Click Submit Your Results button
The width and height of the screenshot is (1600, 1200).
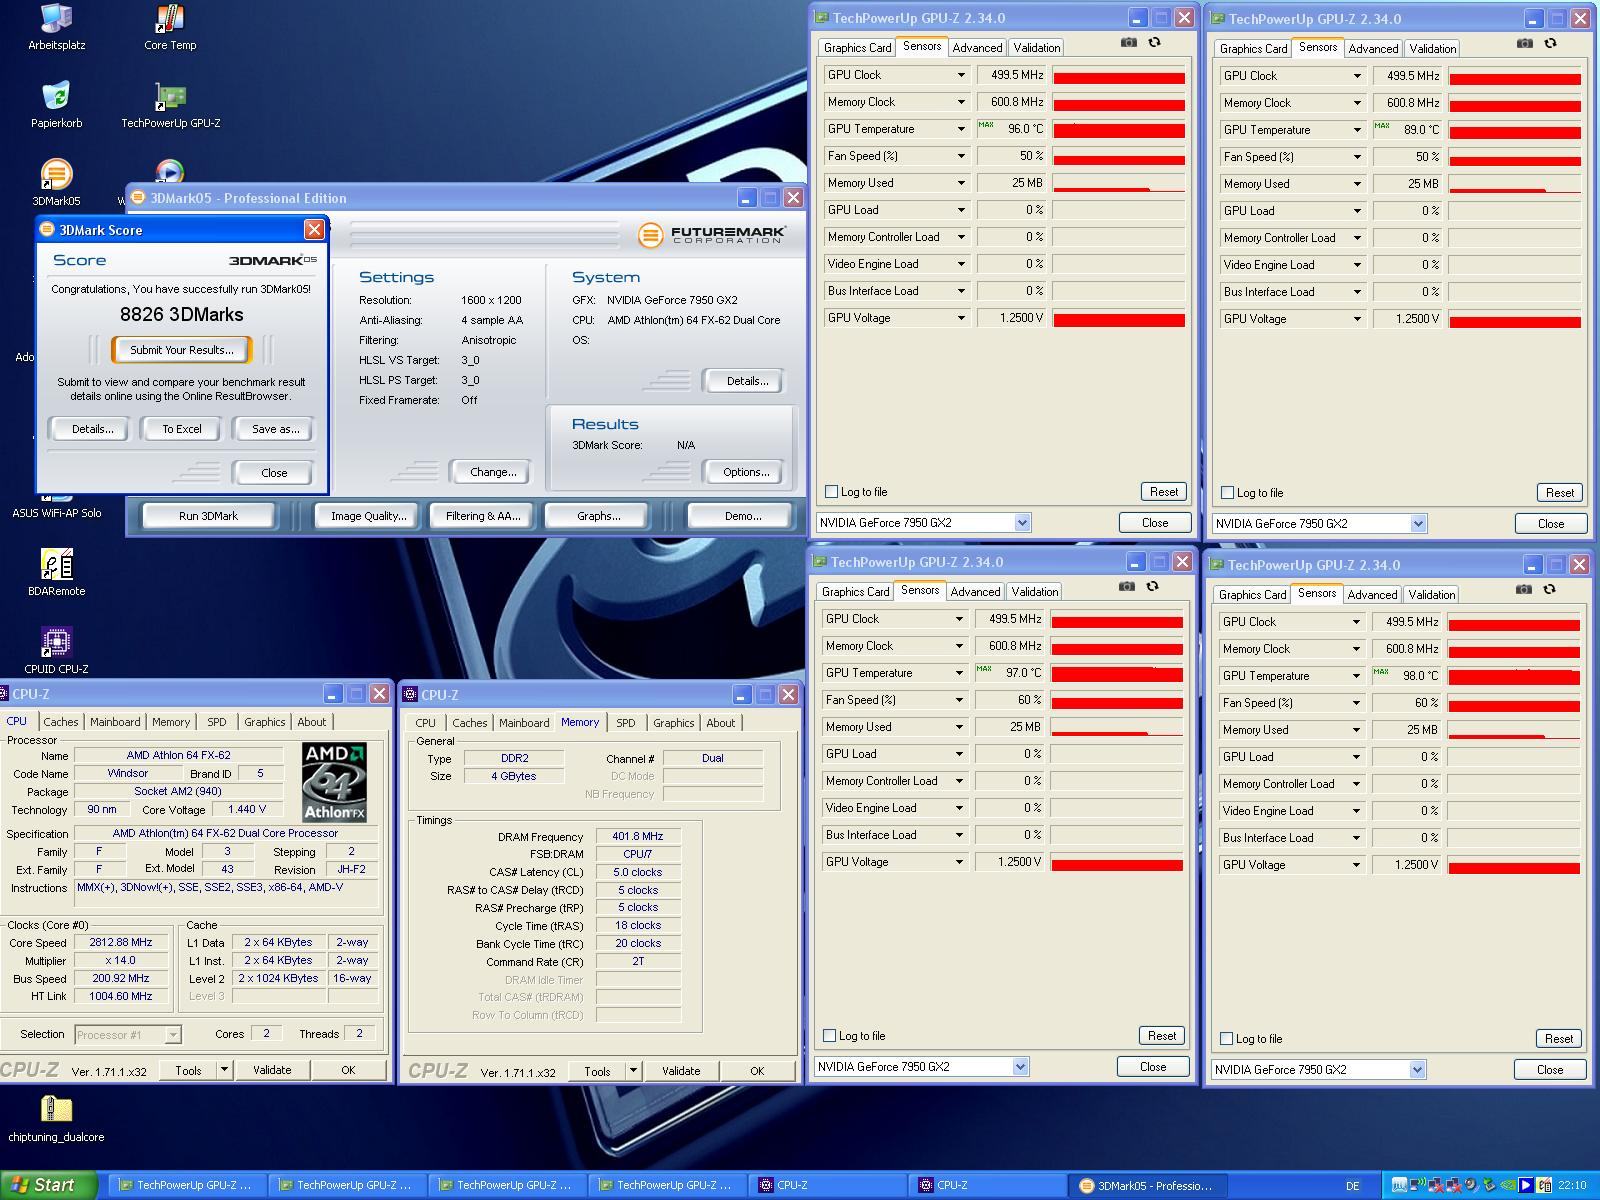point(182,350)
